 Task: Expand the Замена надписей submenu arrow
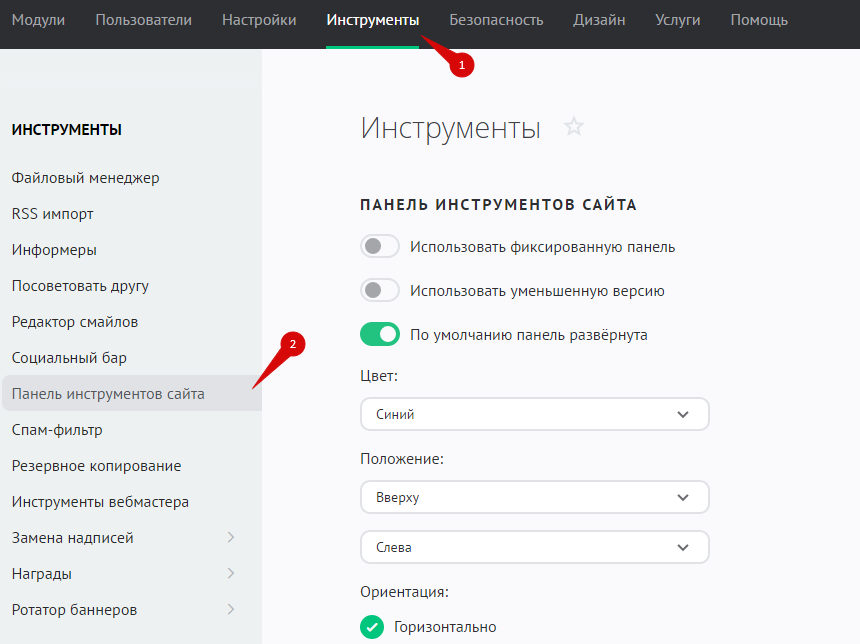pos(231,538)
